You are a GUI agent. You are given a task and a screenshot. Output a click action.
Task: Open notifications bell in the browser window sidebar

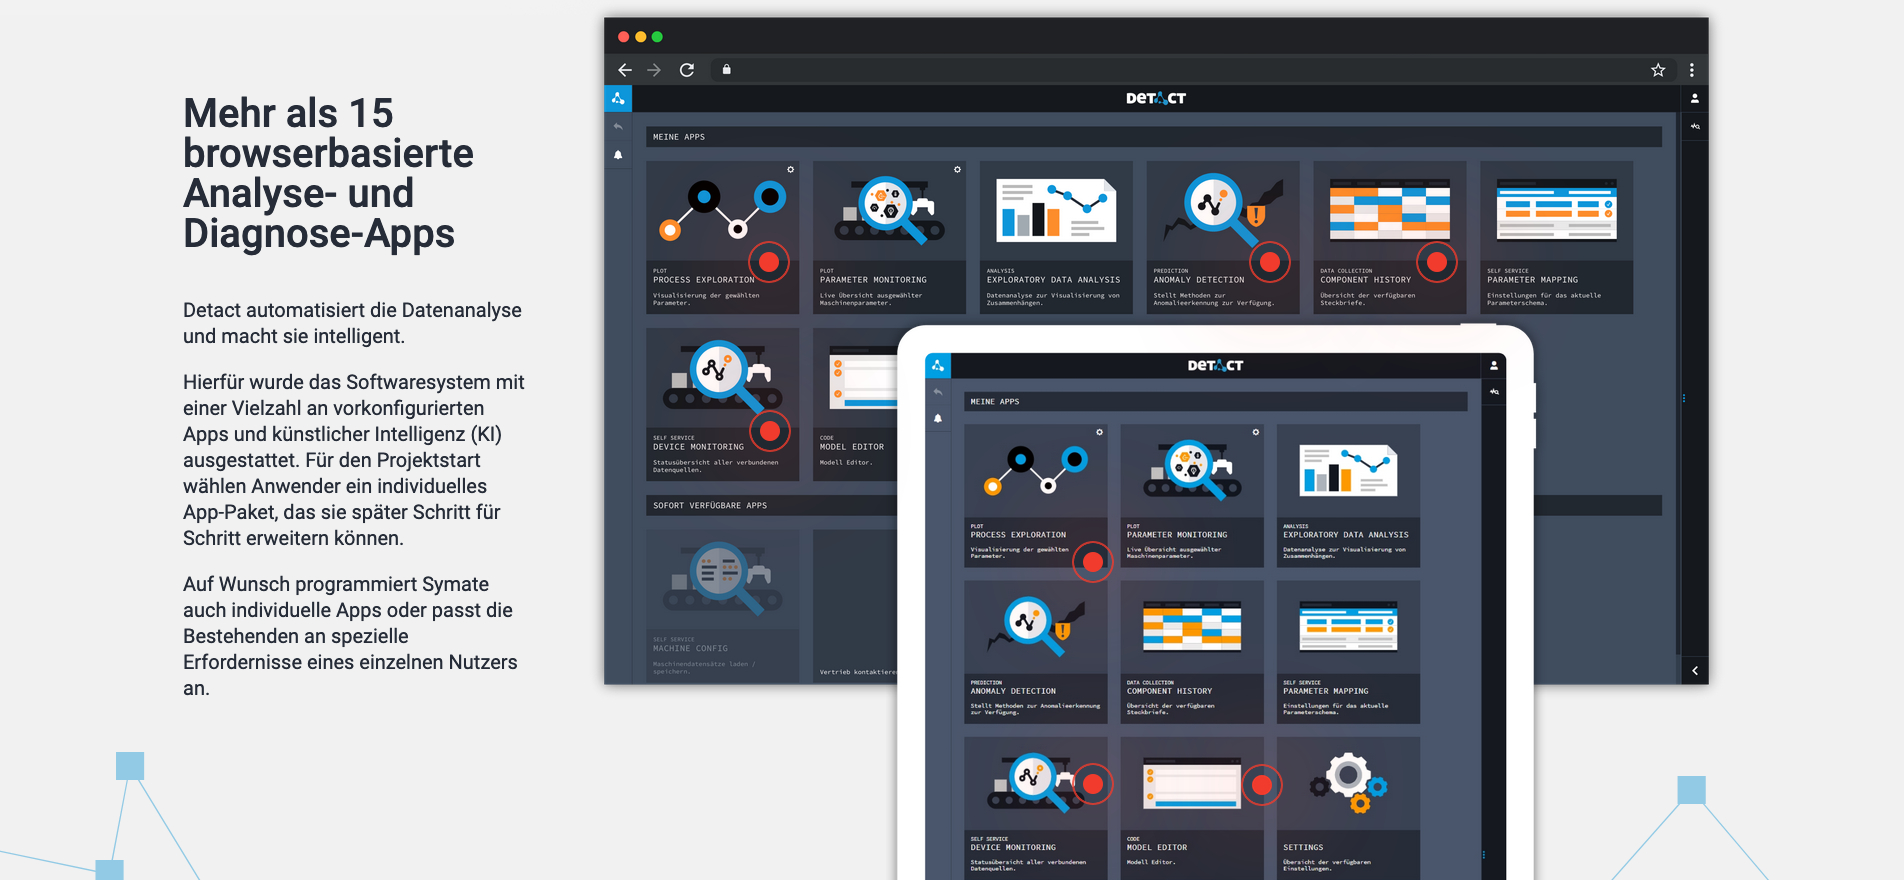(x=618, y=155)
